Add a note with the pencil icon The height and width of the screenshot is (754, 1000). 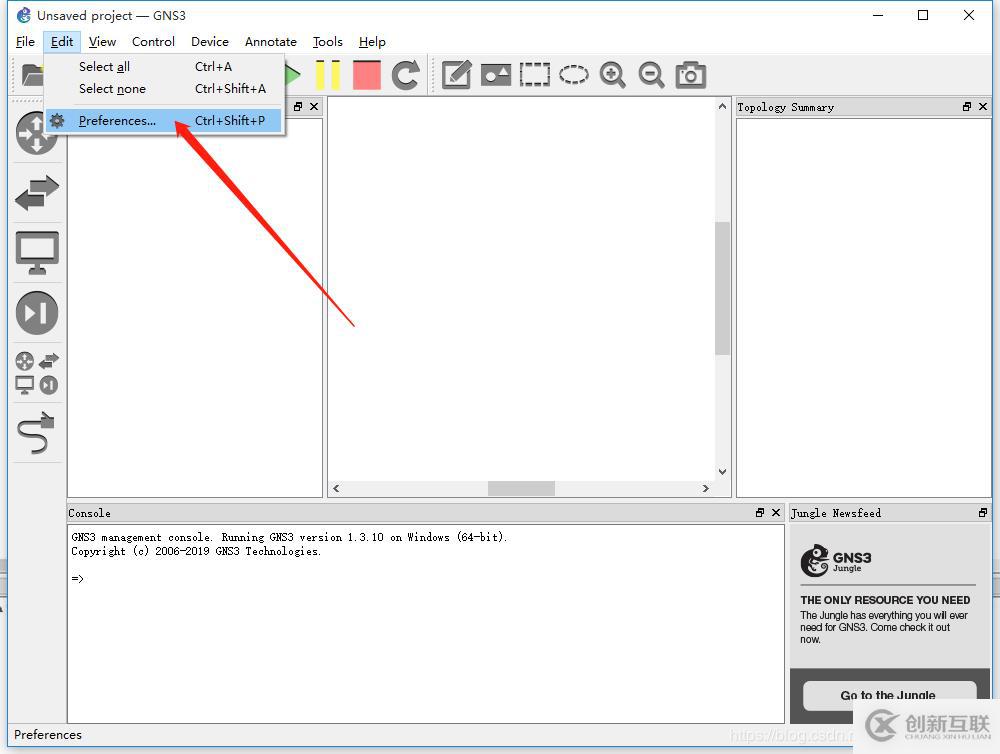point(457,75)
